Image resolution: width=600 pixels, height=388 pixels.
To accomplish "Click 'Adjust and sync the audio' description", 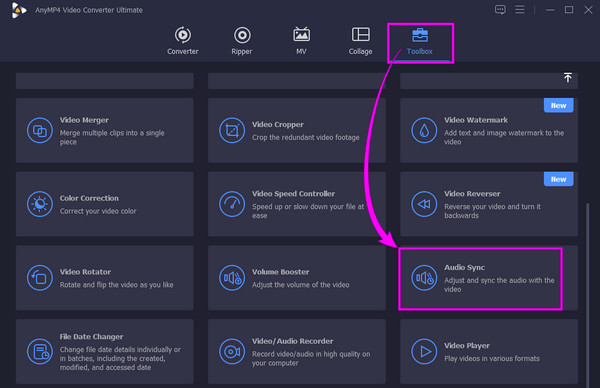I will click(499, 285).
